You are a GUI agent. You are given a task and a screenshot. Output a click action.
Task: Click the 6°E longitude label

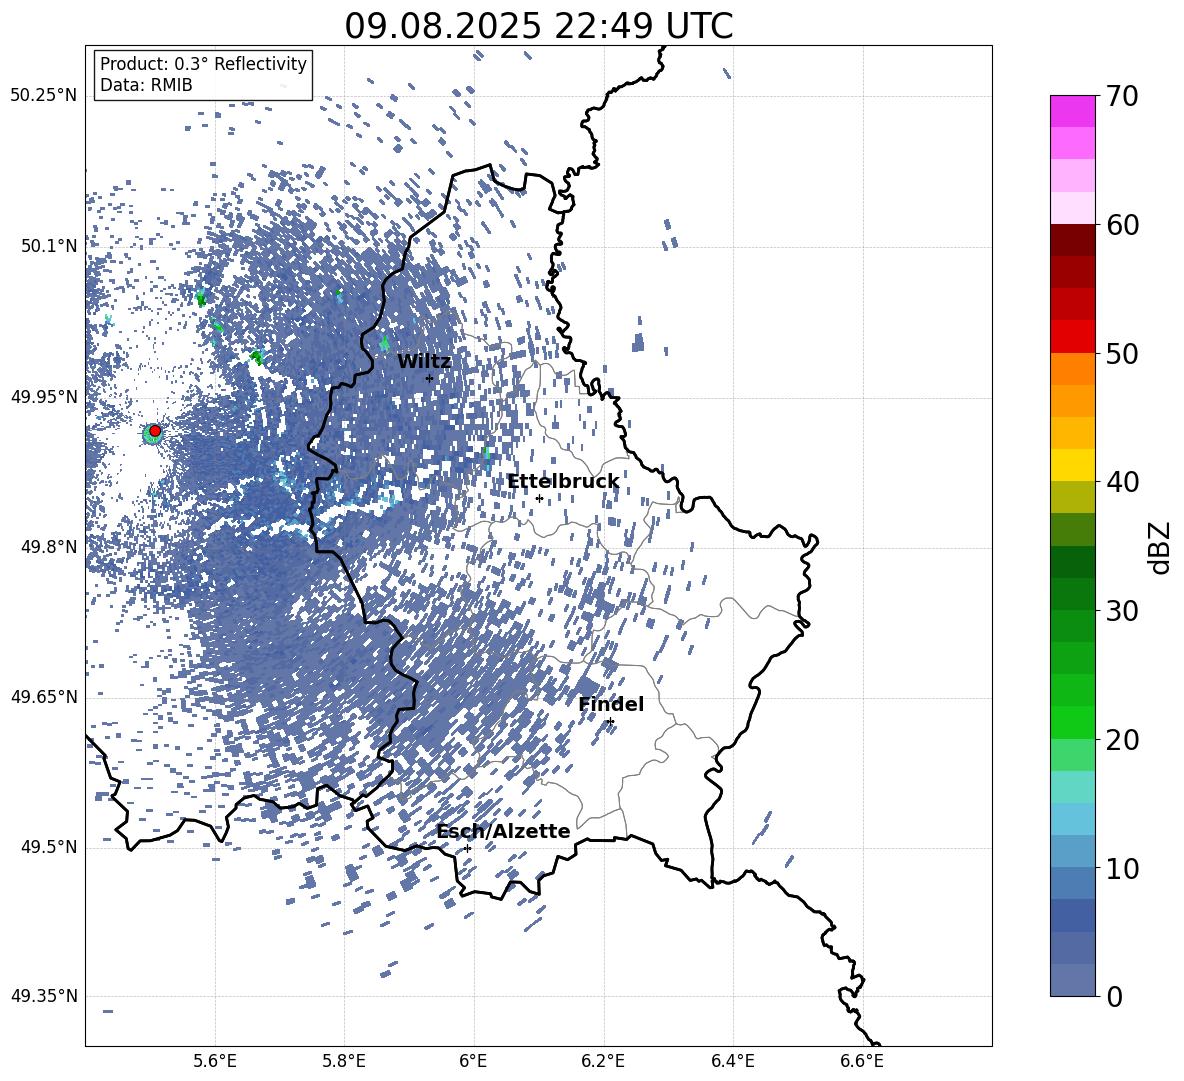pyautogui.click(x=473, y=1061)
